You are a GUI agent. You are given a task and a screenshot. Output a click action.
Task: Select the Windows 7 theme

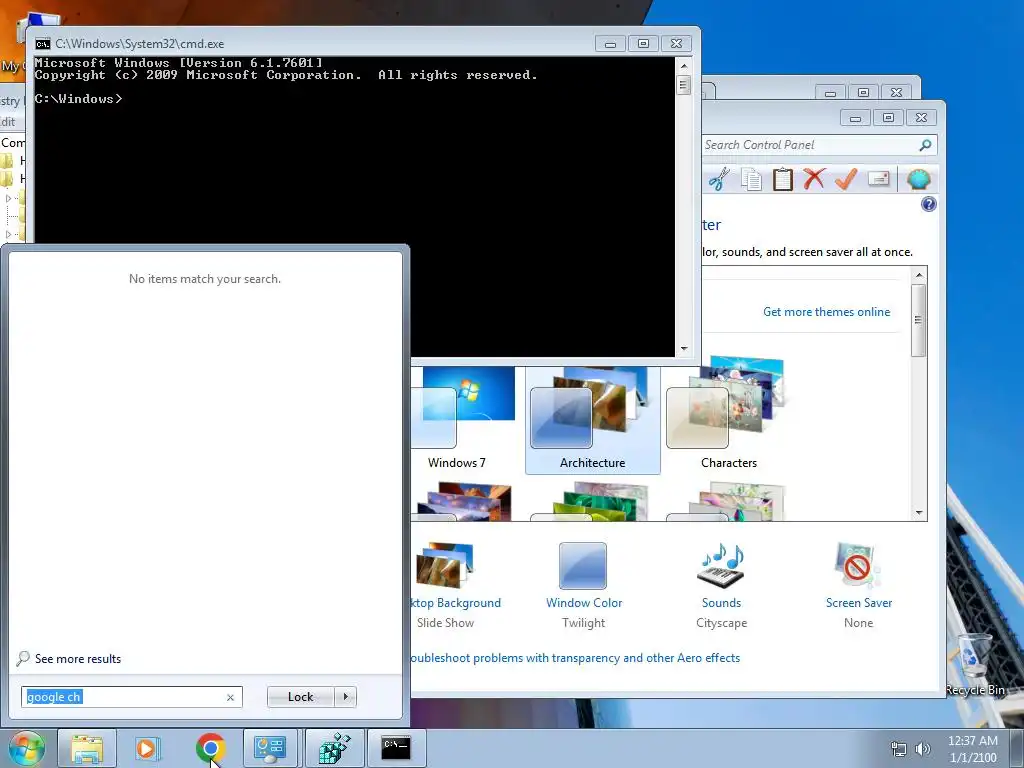463,419
